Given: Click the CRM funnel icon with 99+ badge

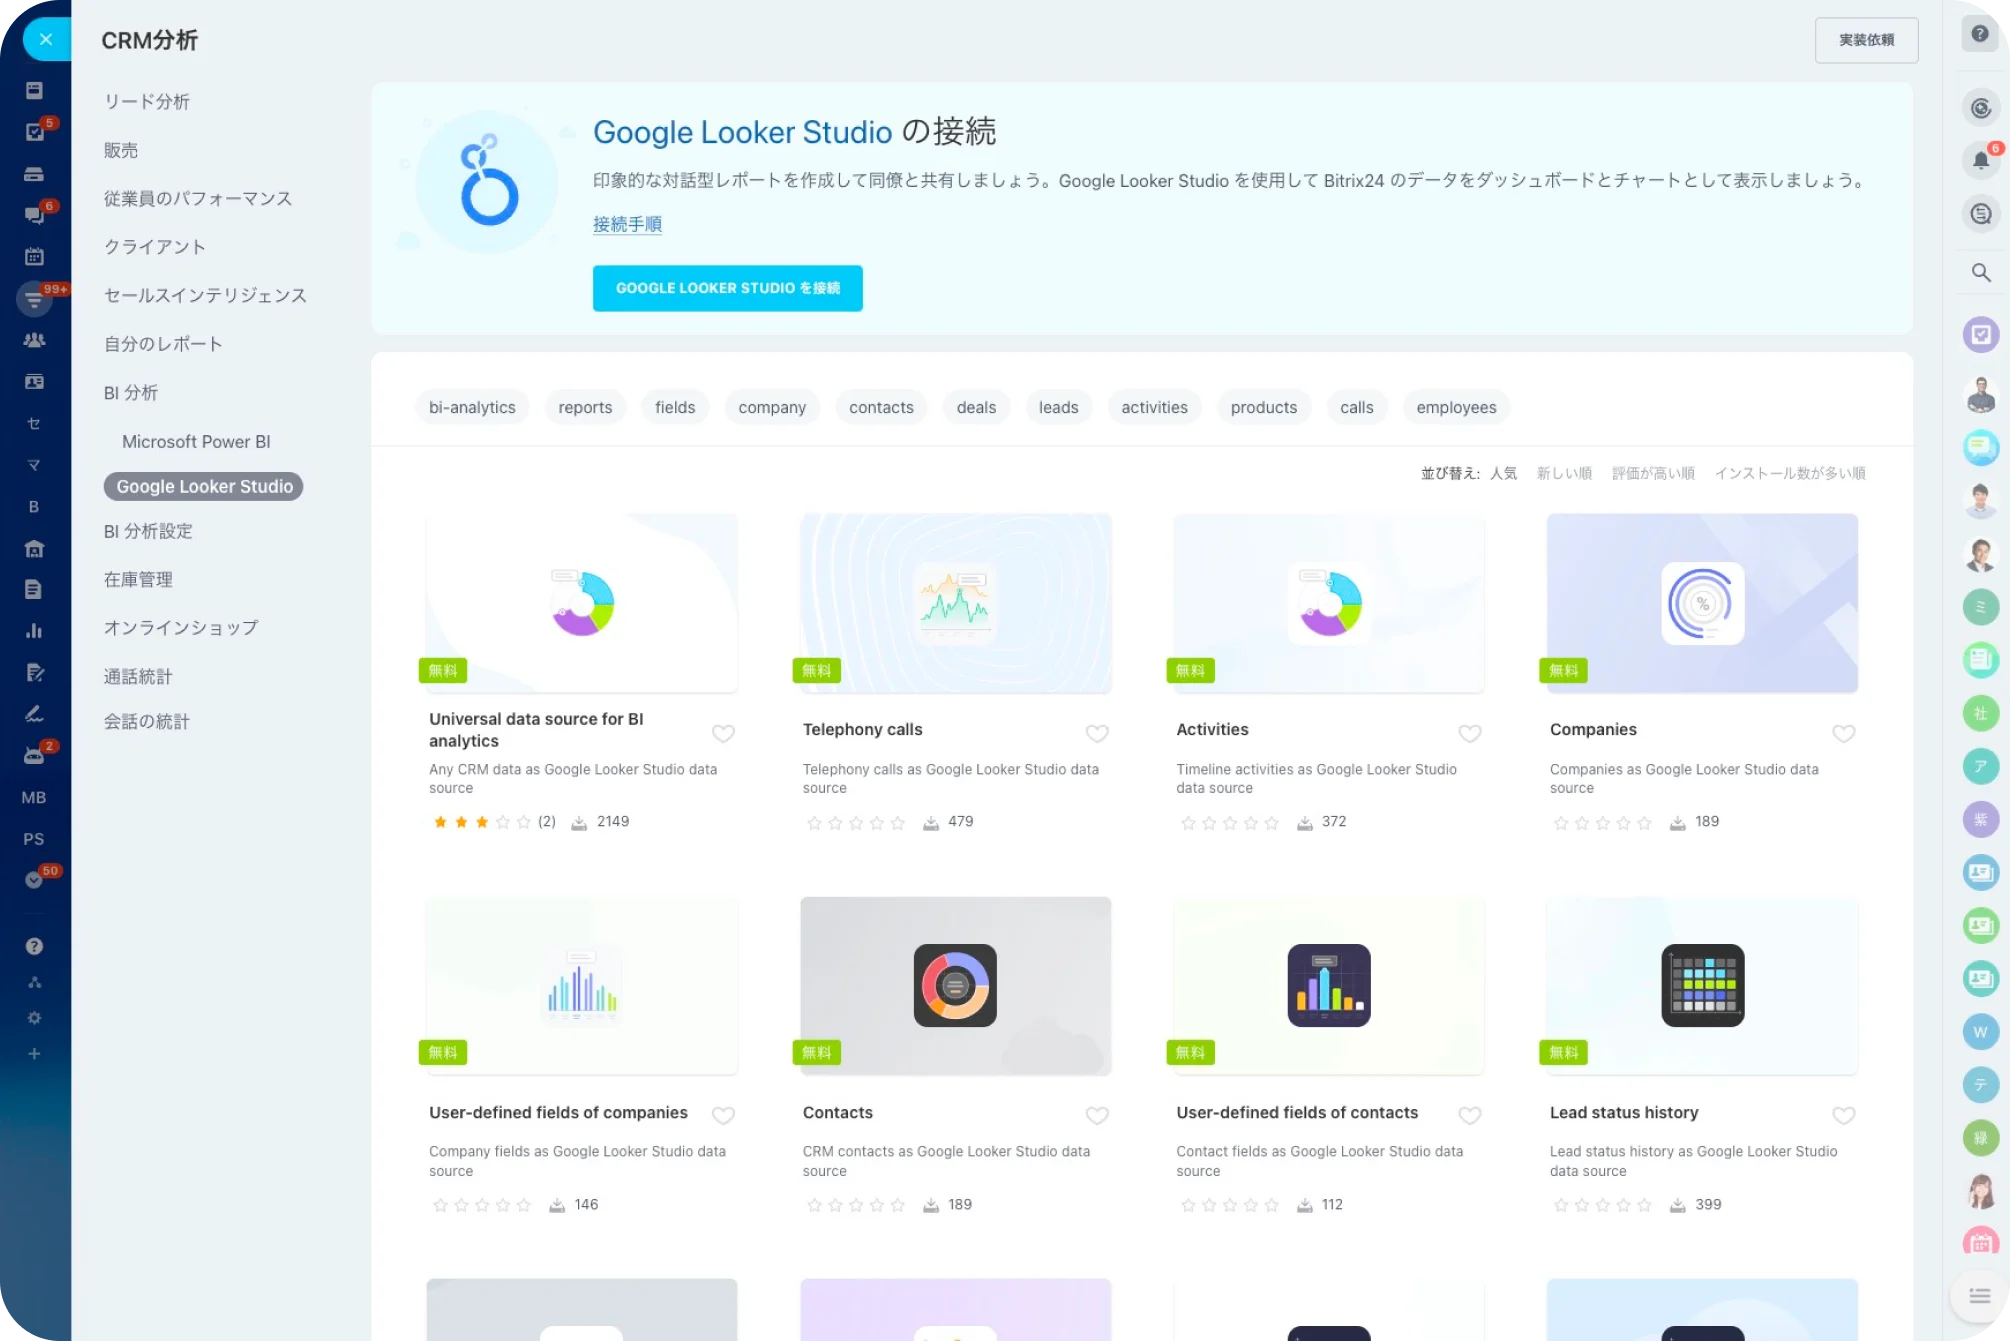Looking at the screenshot, I should [34, 298].
